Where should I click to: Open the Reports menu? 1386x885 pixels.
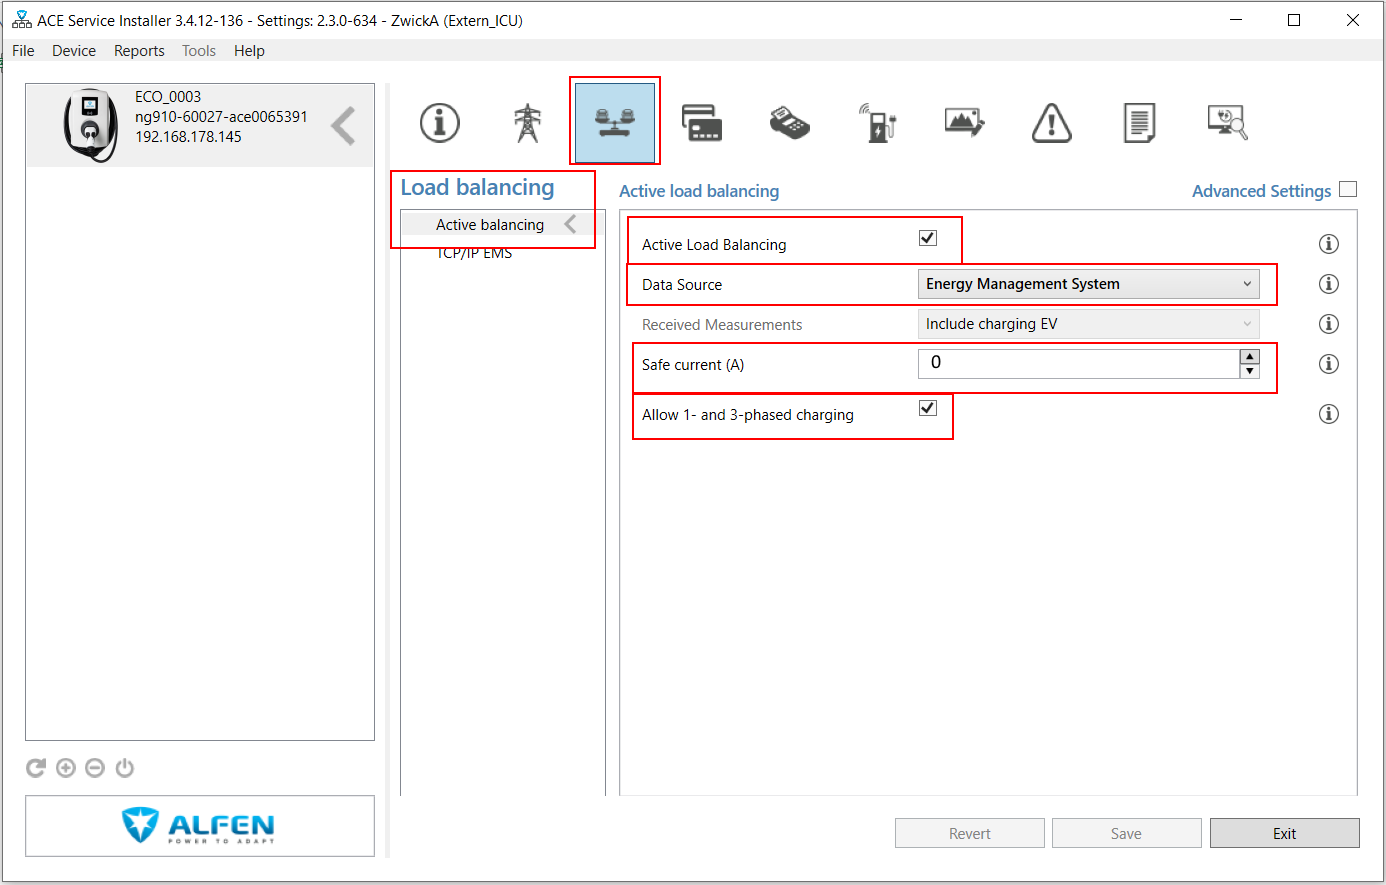(139, 51)
